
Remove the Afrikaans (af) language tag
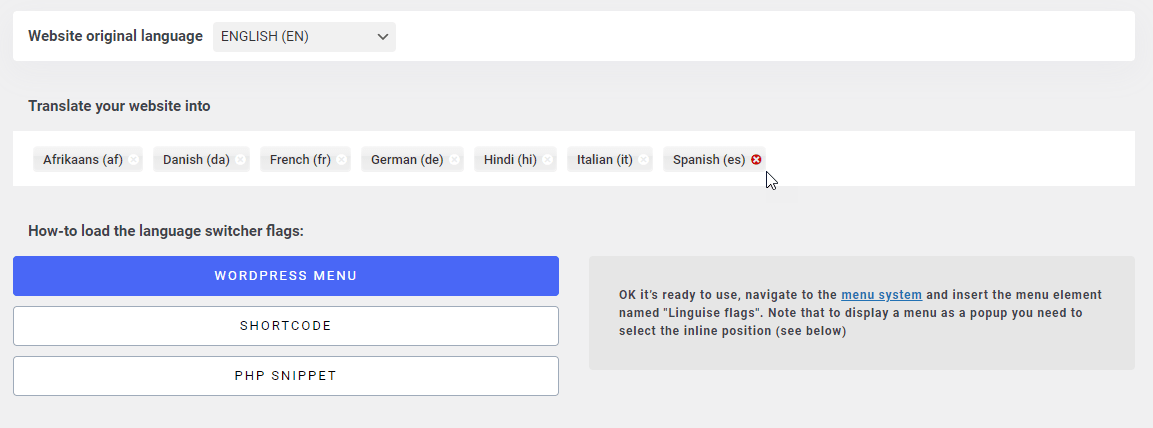134,160
